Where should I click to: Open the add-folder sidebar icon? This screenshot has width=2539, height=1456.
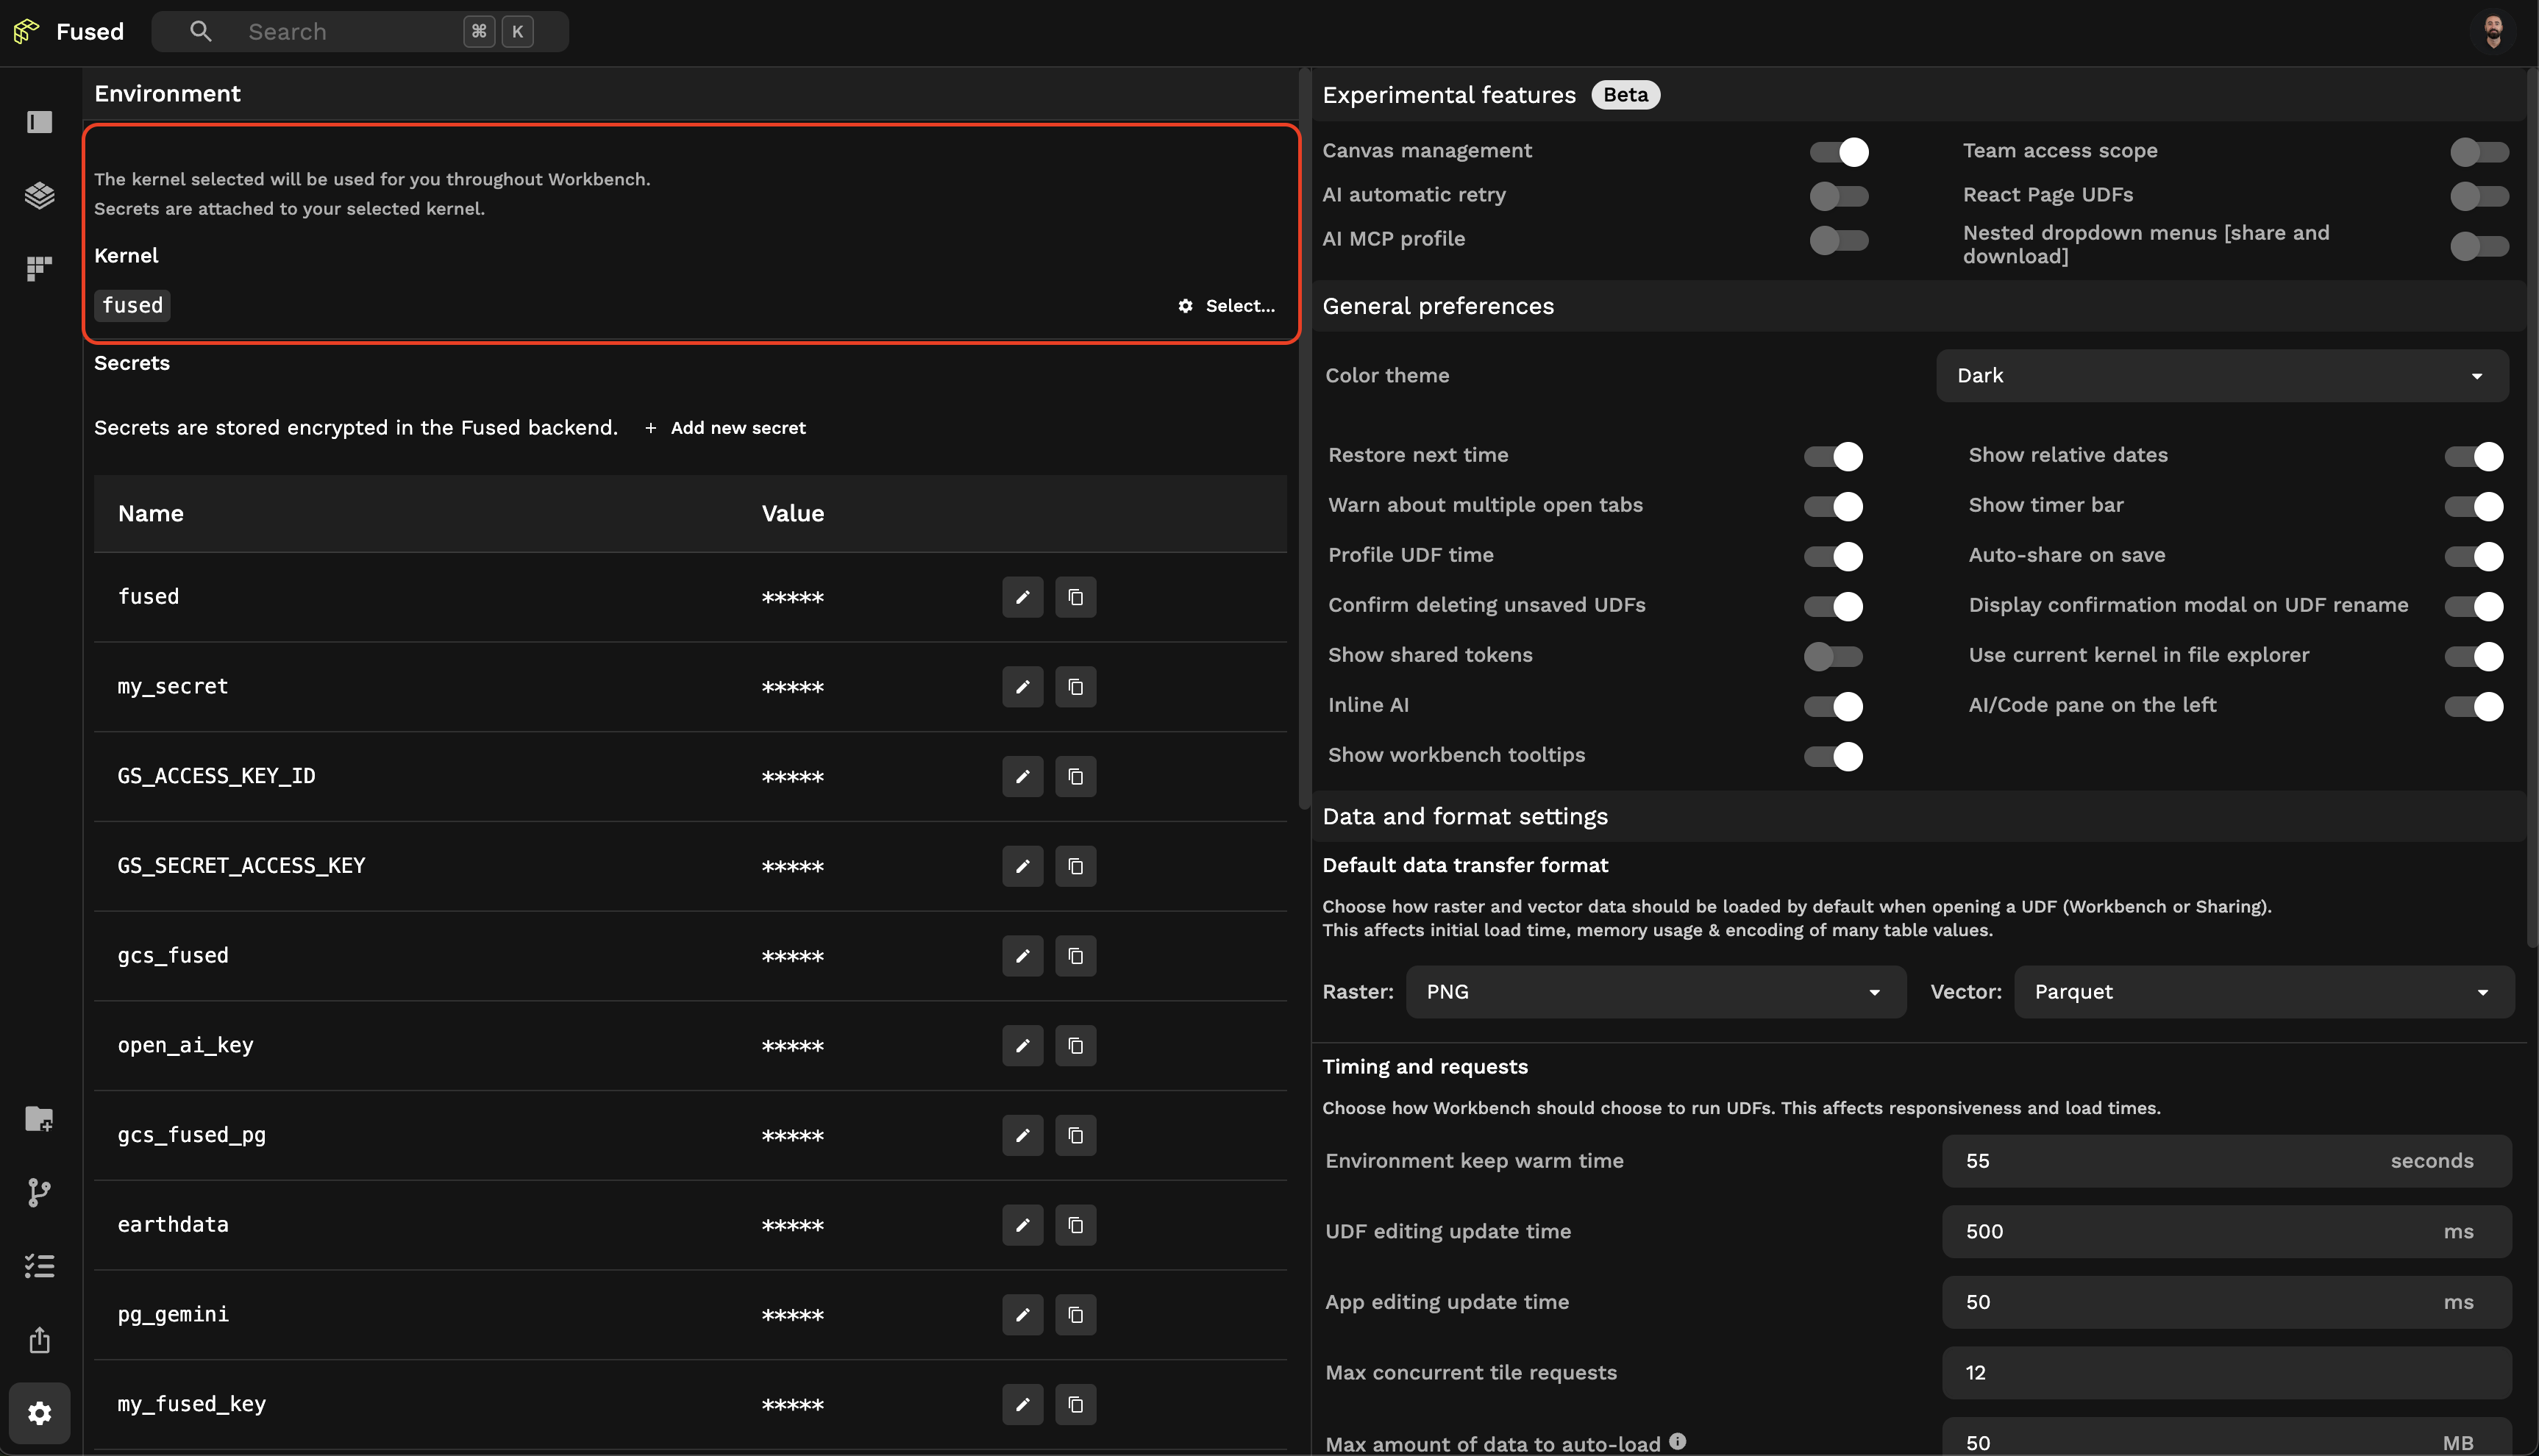(39, 1118)
